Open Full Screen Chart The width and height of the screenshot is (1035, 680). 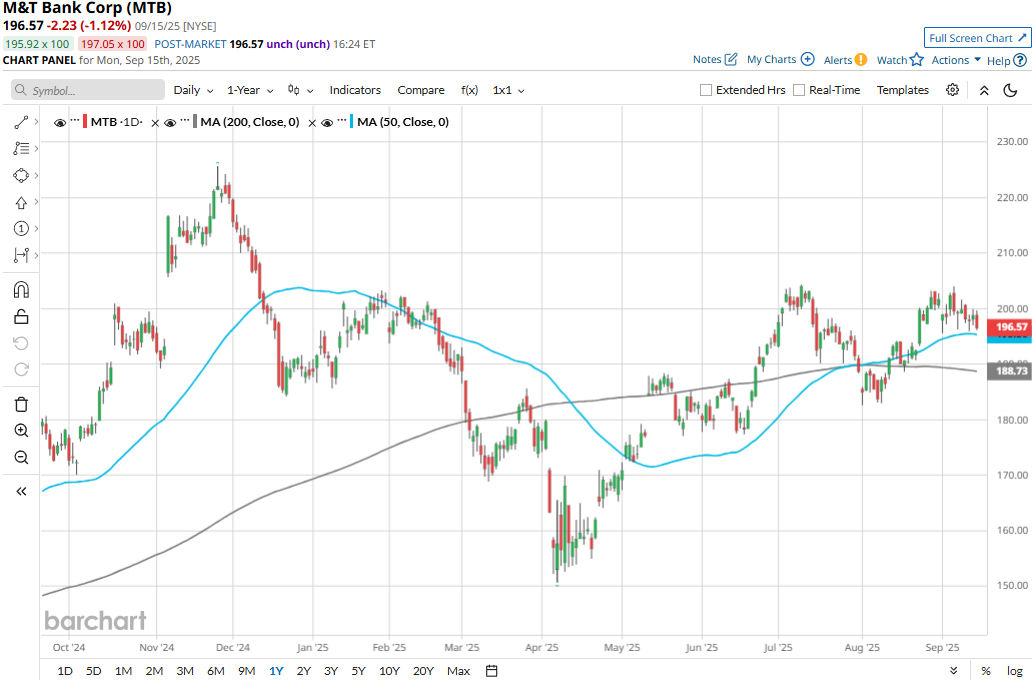[978, 38]
